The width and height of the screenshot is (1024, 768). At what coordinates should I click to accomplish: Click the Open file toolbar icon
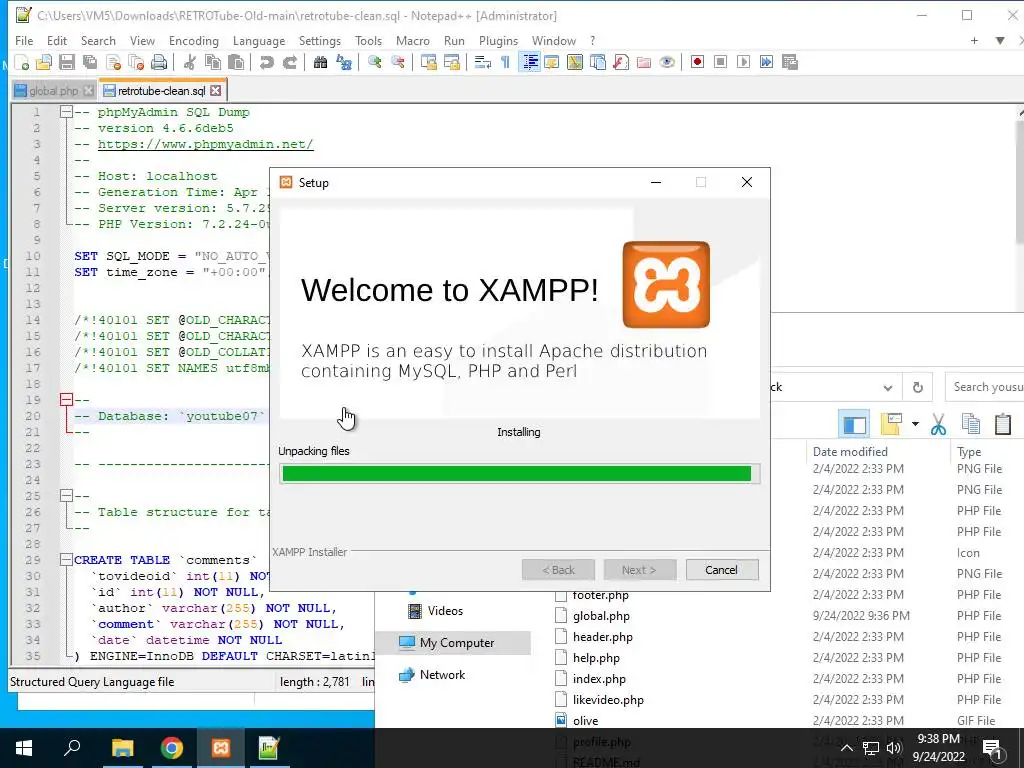pyautogui.click(x=44, y=62)
